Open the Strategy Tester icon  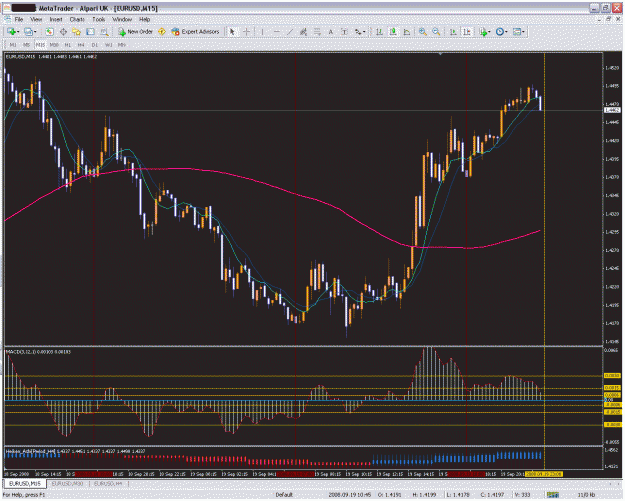pos(104,32)
